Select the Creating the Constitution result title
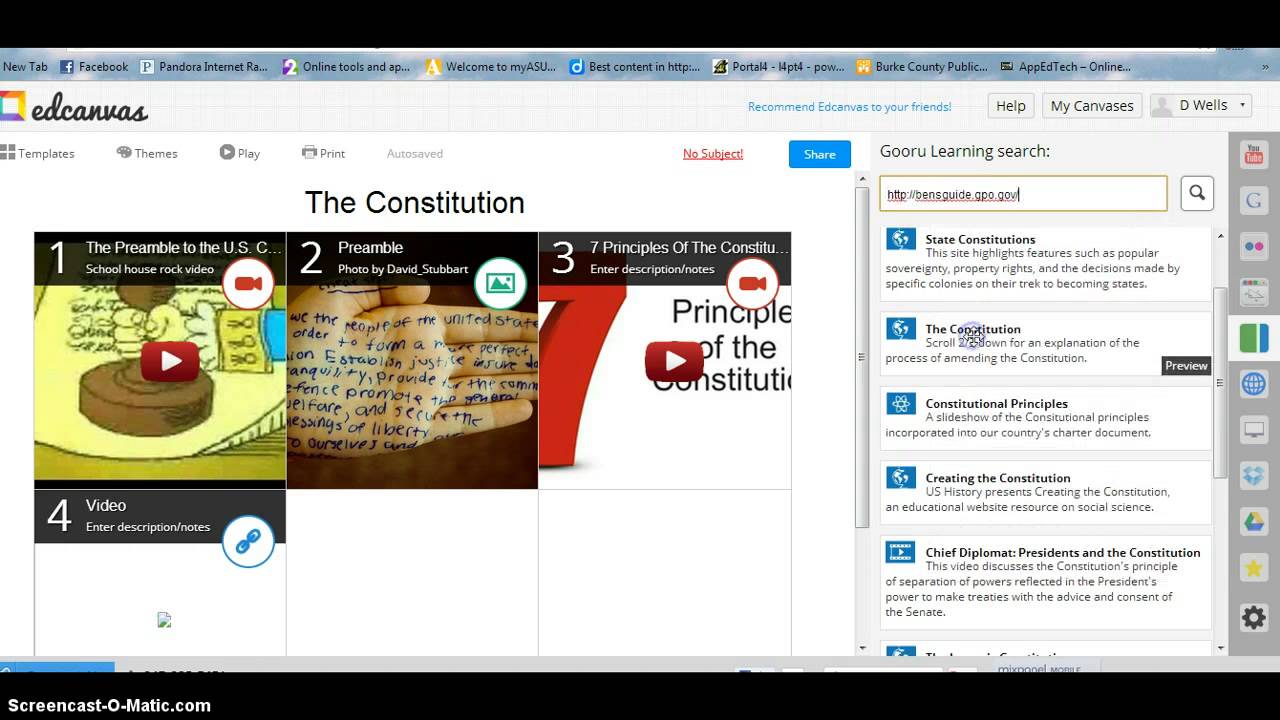This screenshot has width=1280, height=720. 998,478
